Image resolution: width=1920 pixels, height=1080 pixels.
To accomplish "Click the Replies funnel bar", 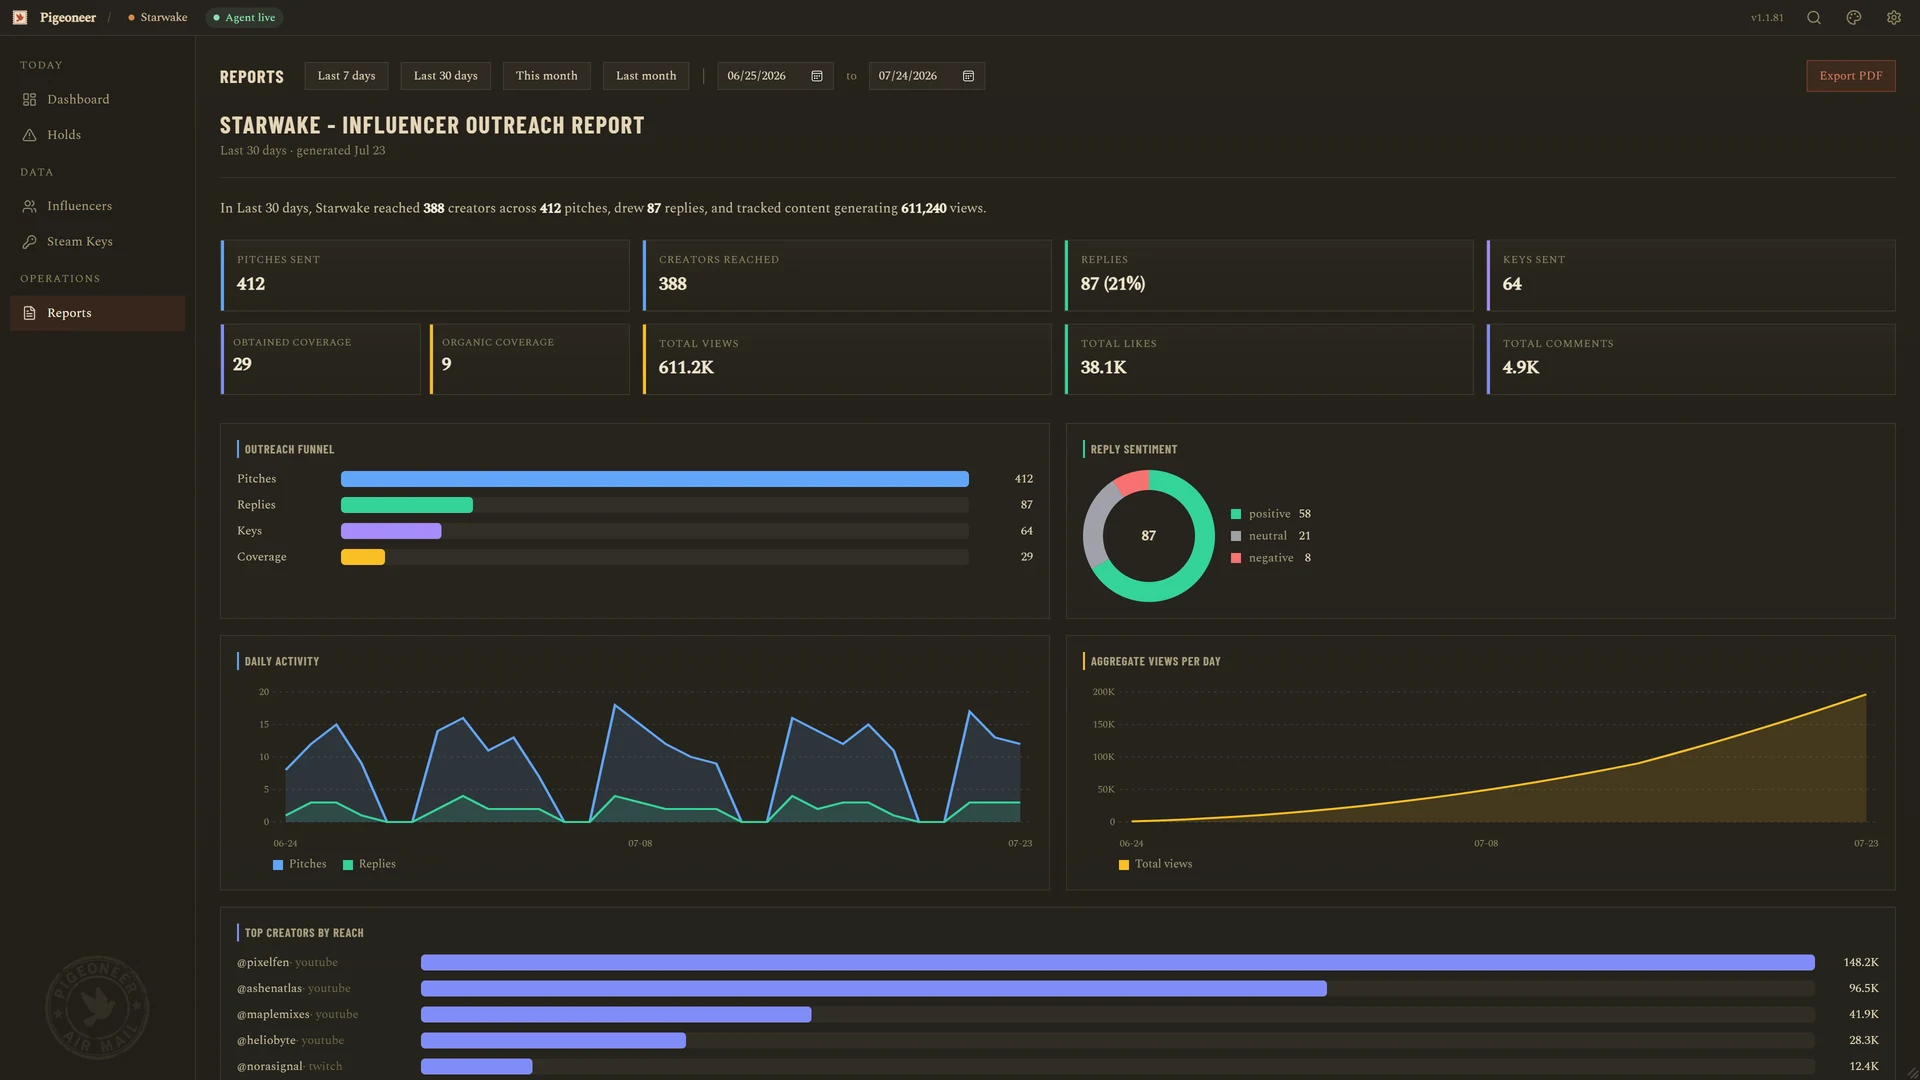I will (407, 505).
